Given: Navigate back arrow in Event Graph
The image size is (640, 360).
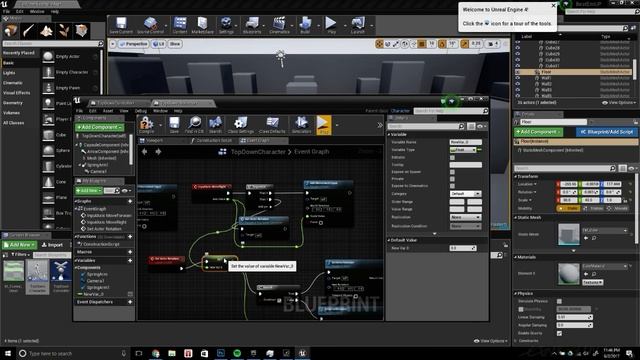Looking at the screenshot, I should pyautogui.click(x=144, y=152).
